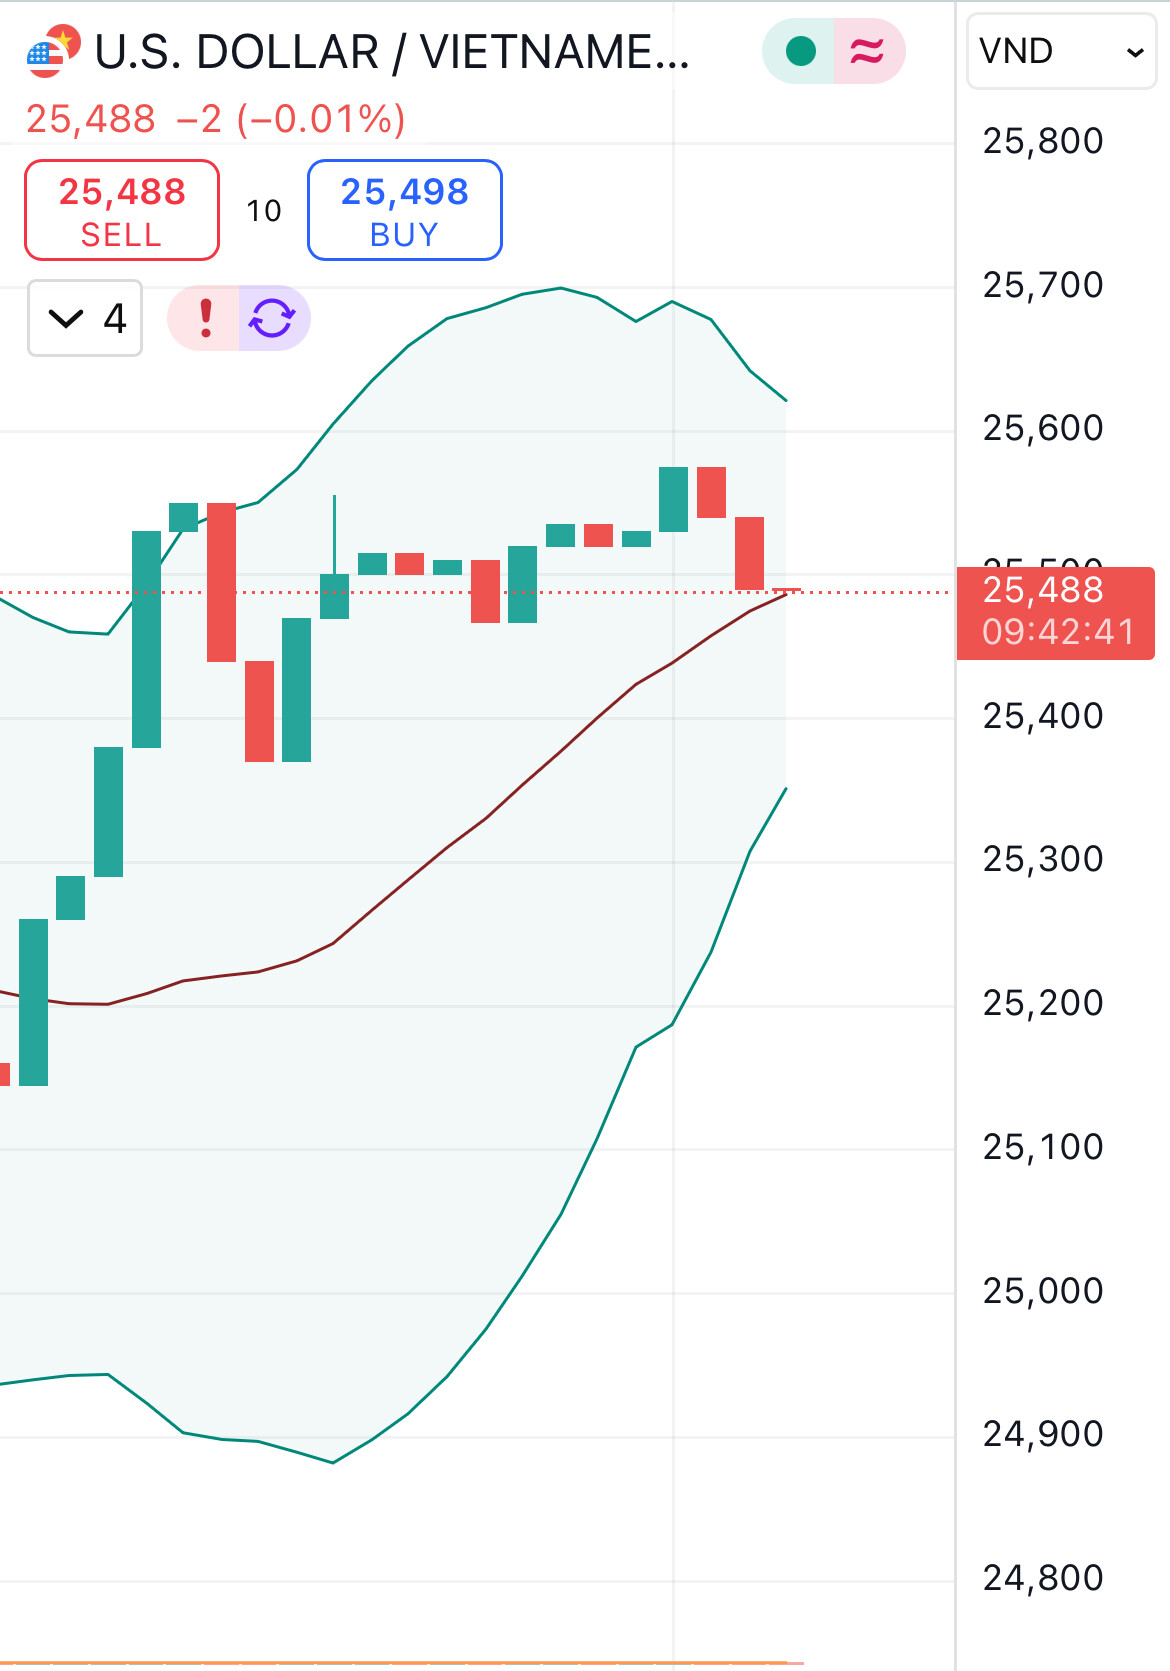Viewport: 1170px width, 1671px height.
Task: Open the U.S. Dollar / Vietnamese symbol title
Action: pos(392,52)
